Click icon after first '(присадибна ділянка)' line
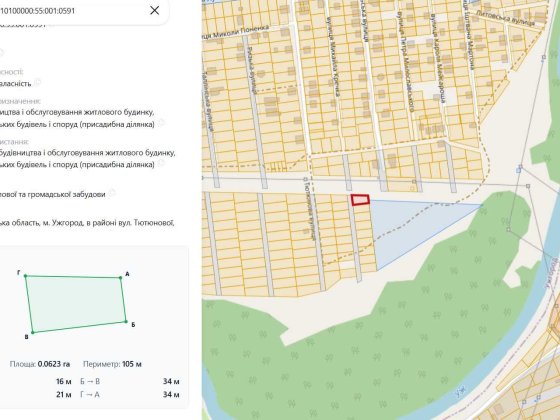 [x=161, y=122]
